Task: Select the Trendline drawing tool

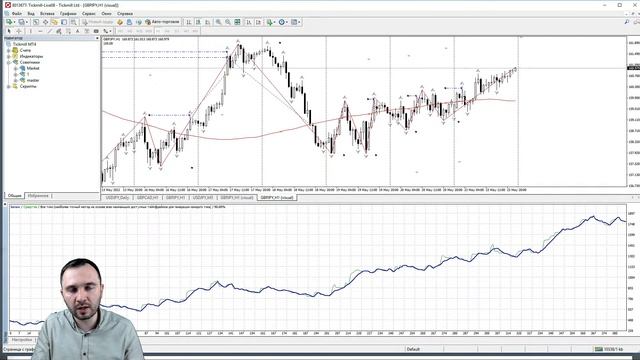Action: [49, 31]
